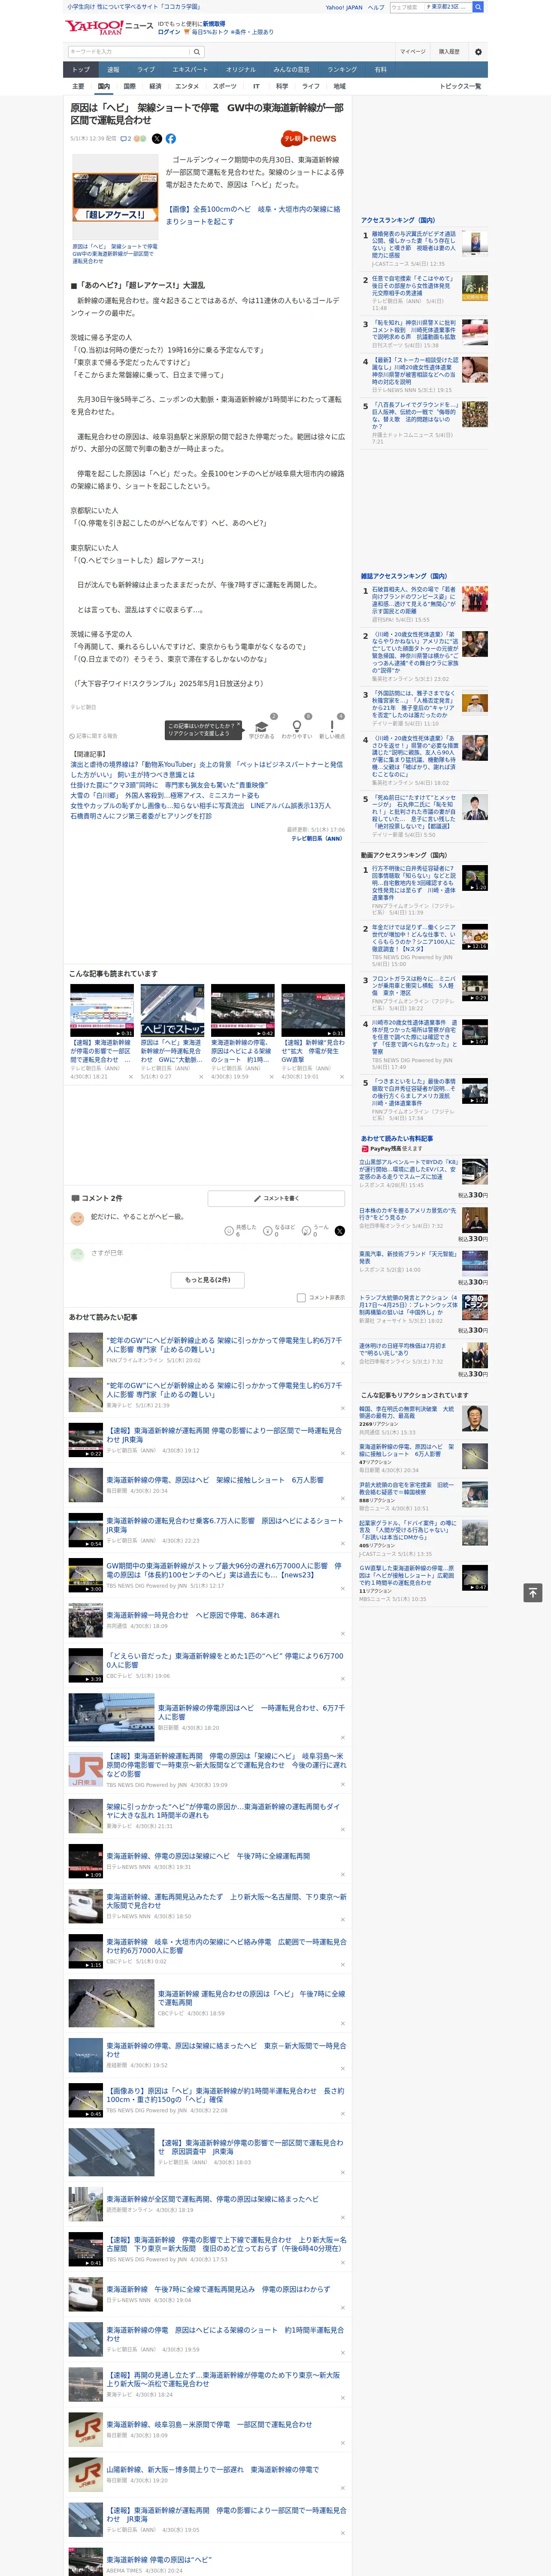Screen dimensions: 551x2576
Task: Click the blue web search button at top
Action: (x=478, y=7)
